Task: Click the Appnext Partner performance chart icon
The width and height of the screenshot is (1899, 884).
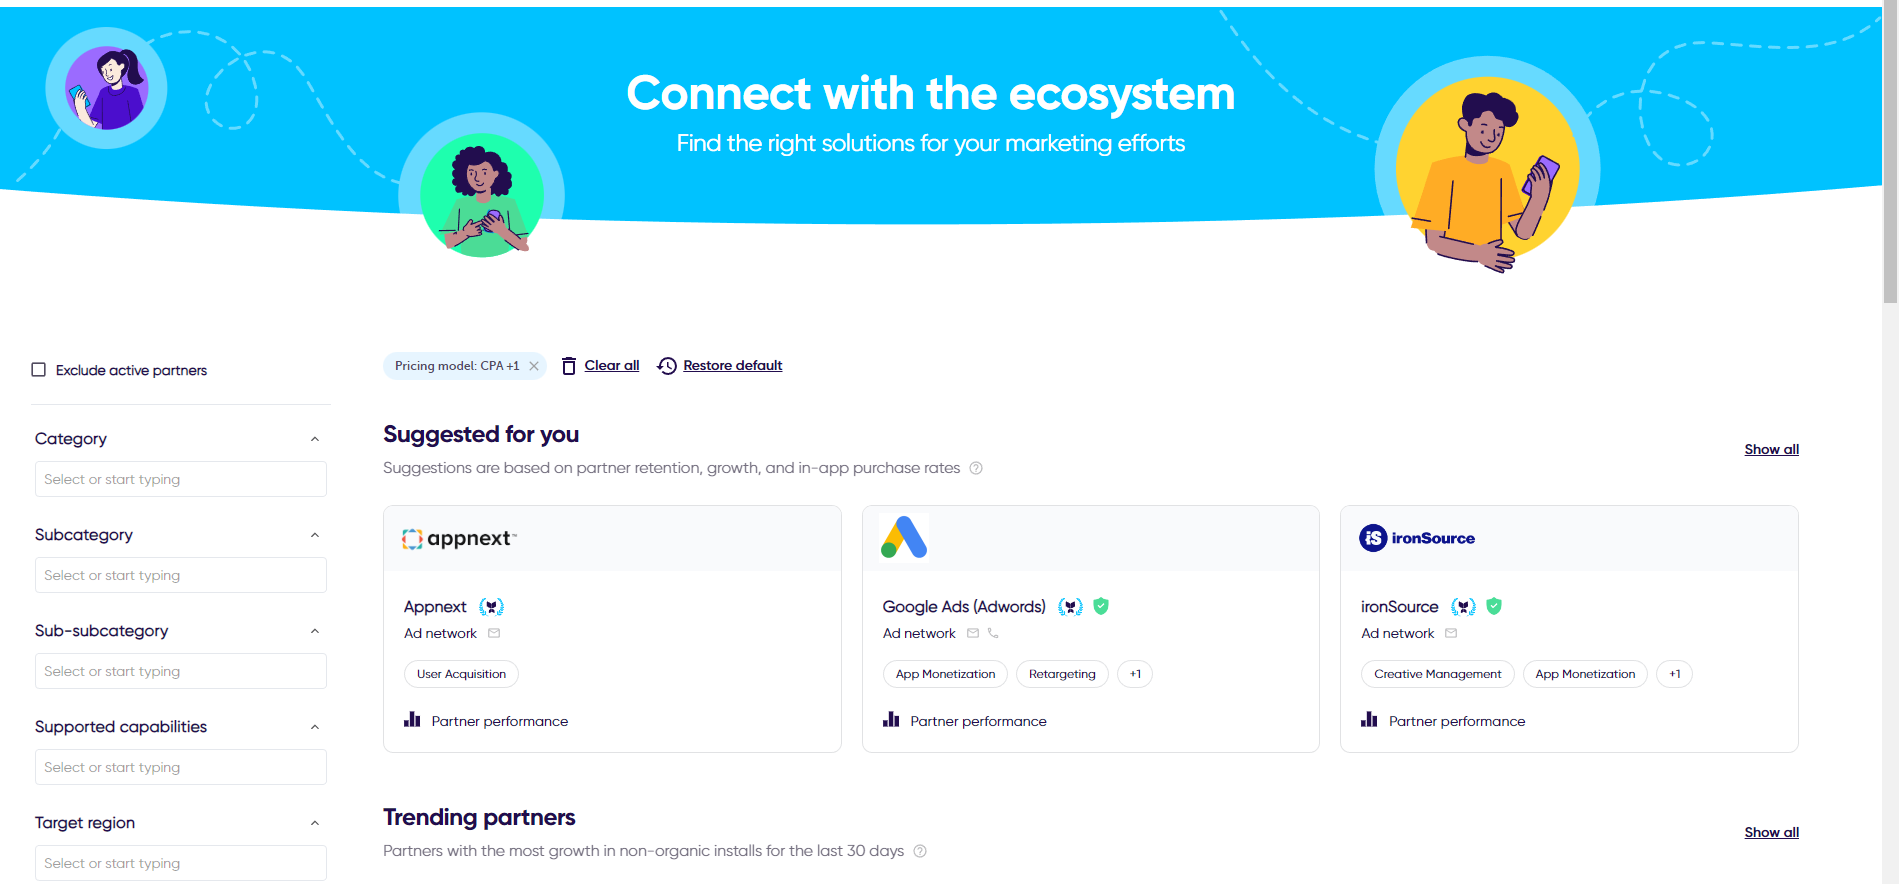Action: 412,720
